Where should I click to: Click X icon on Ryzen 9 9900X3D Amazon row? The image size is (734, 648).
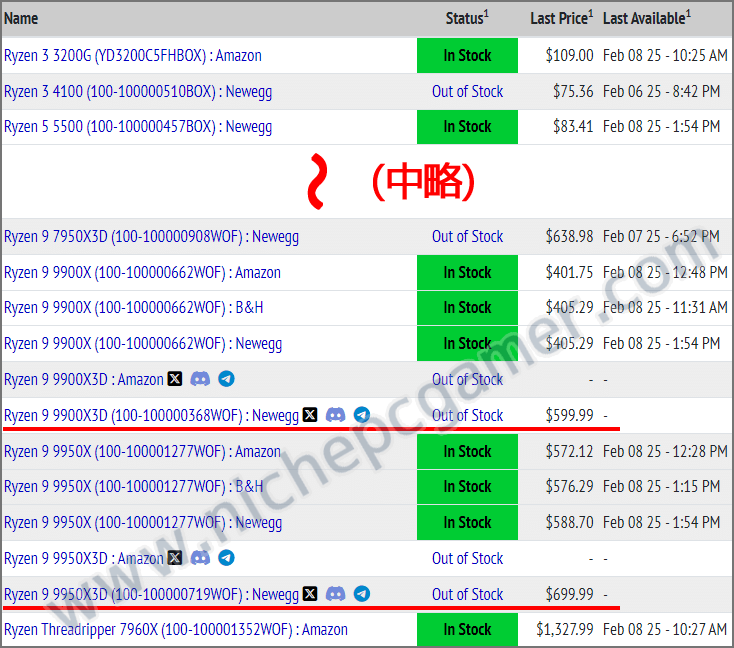tap(175, 379)
